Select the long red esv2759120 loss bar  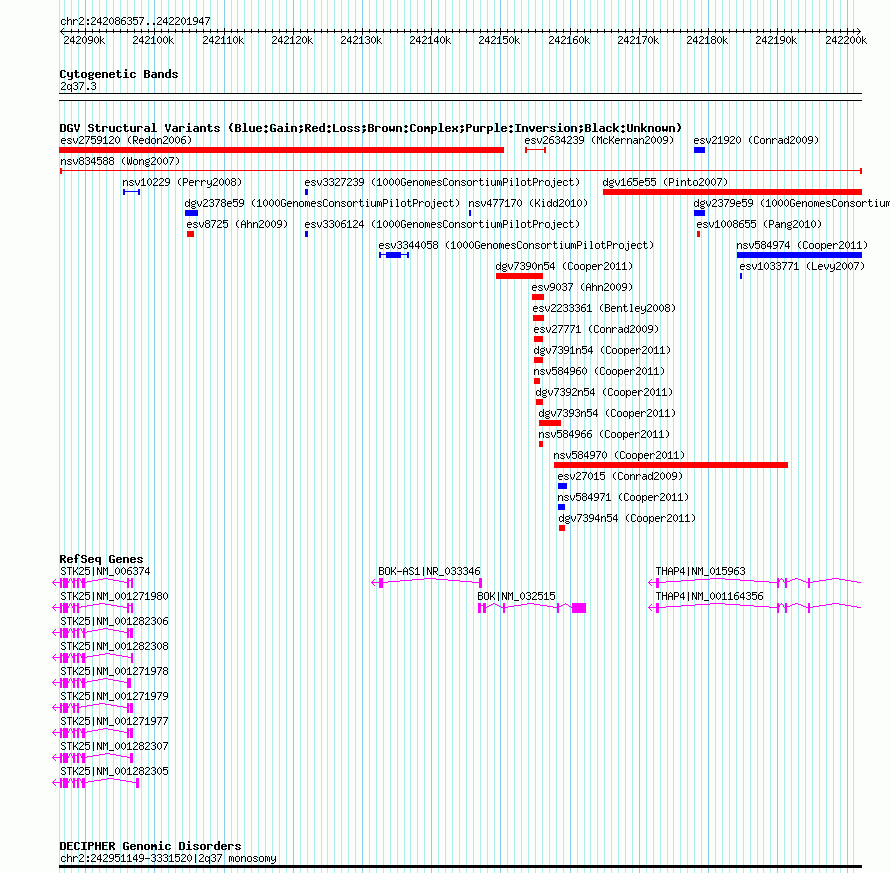click(x=282, y=150)
